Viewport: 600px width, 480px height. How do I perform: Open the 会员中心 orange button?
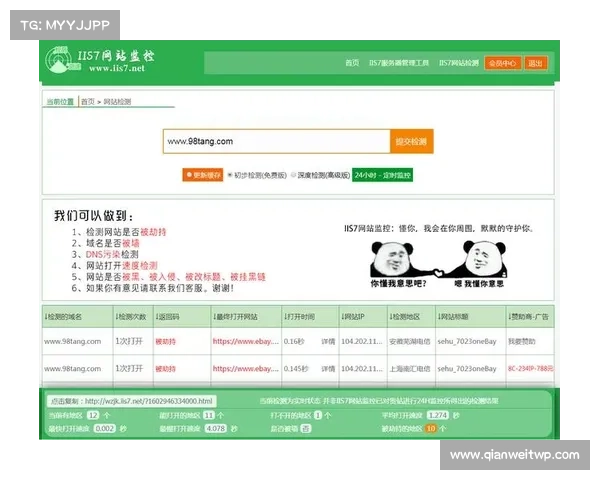click(x=502, y=63)
